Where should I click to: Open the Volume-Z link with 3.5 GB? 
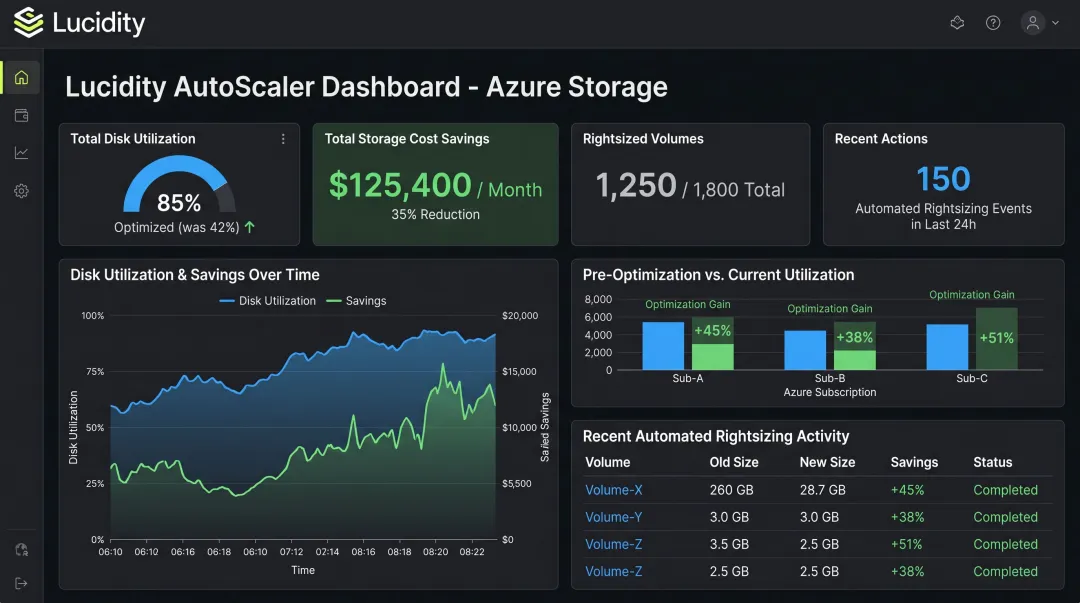(614, 544)
